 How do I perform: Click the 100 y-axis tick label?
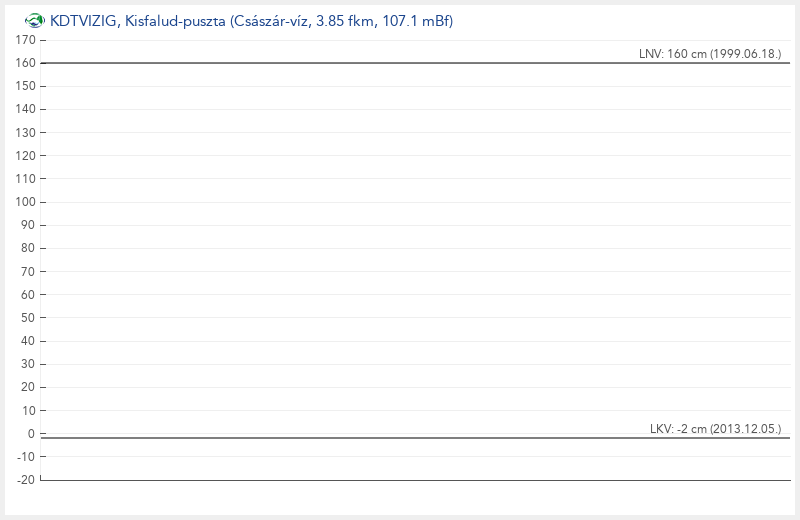click(x=26, y=202)
